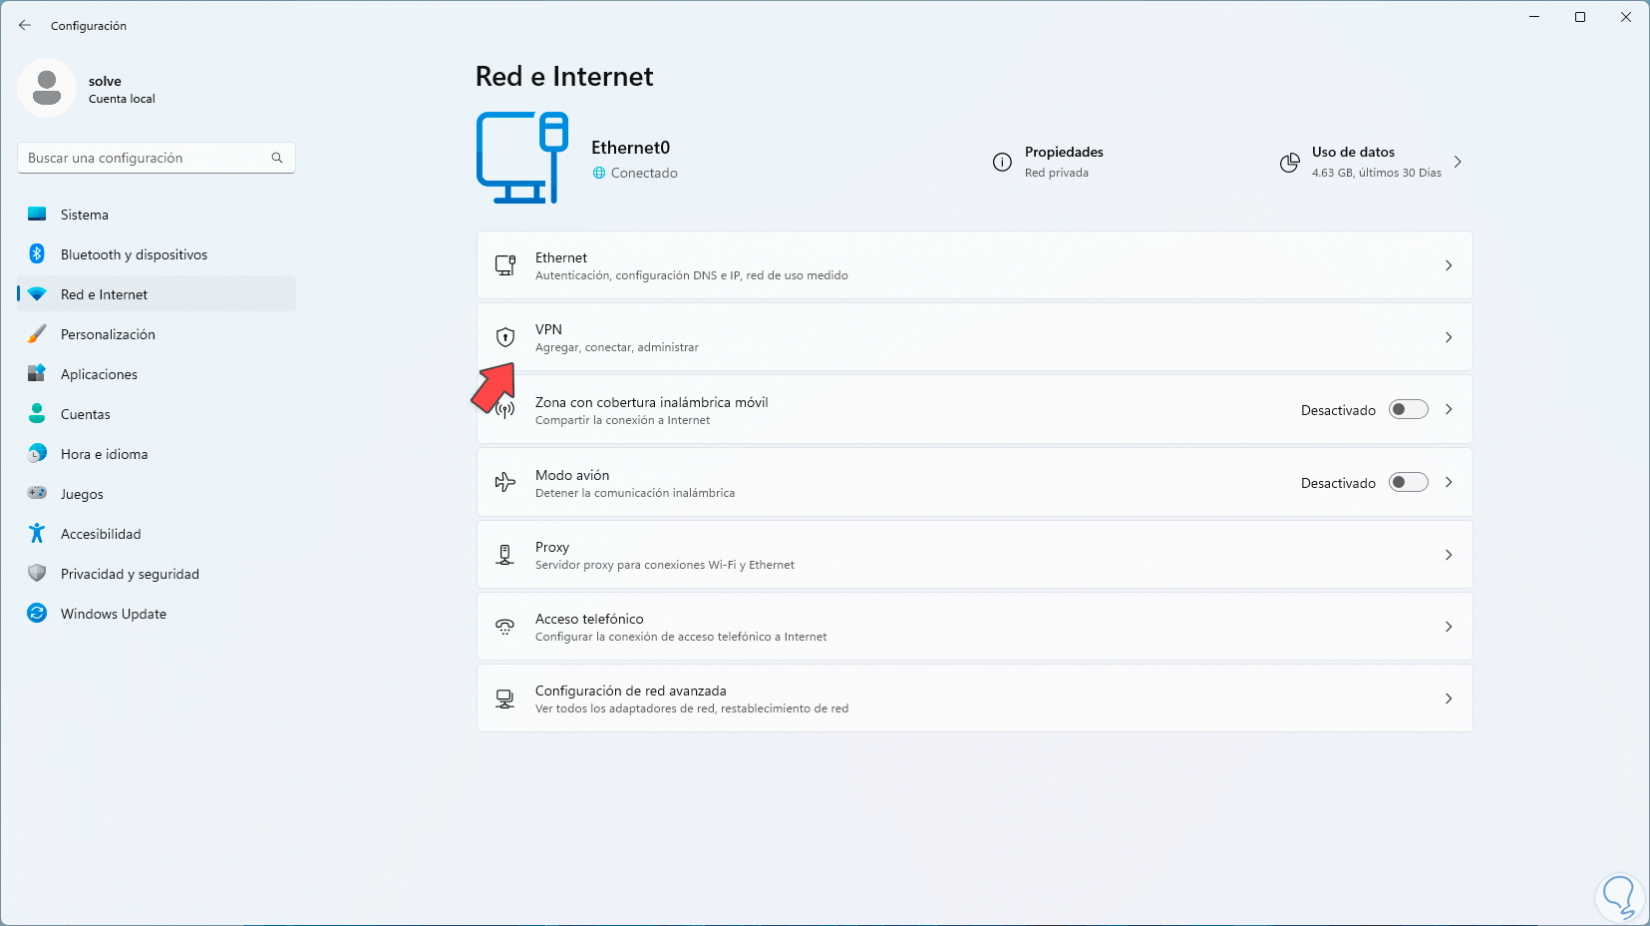Click the Bluetooth icon in sidebar
This screenshot has width=1650, height=926.
pos(37,254)
